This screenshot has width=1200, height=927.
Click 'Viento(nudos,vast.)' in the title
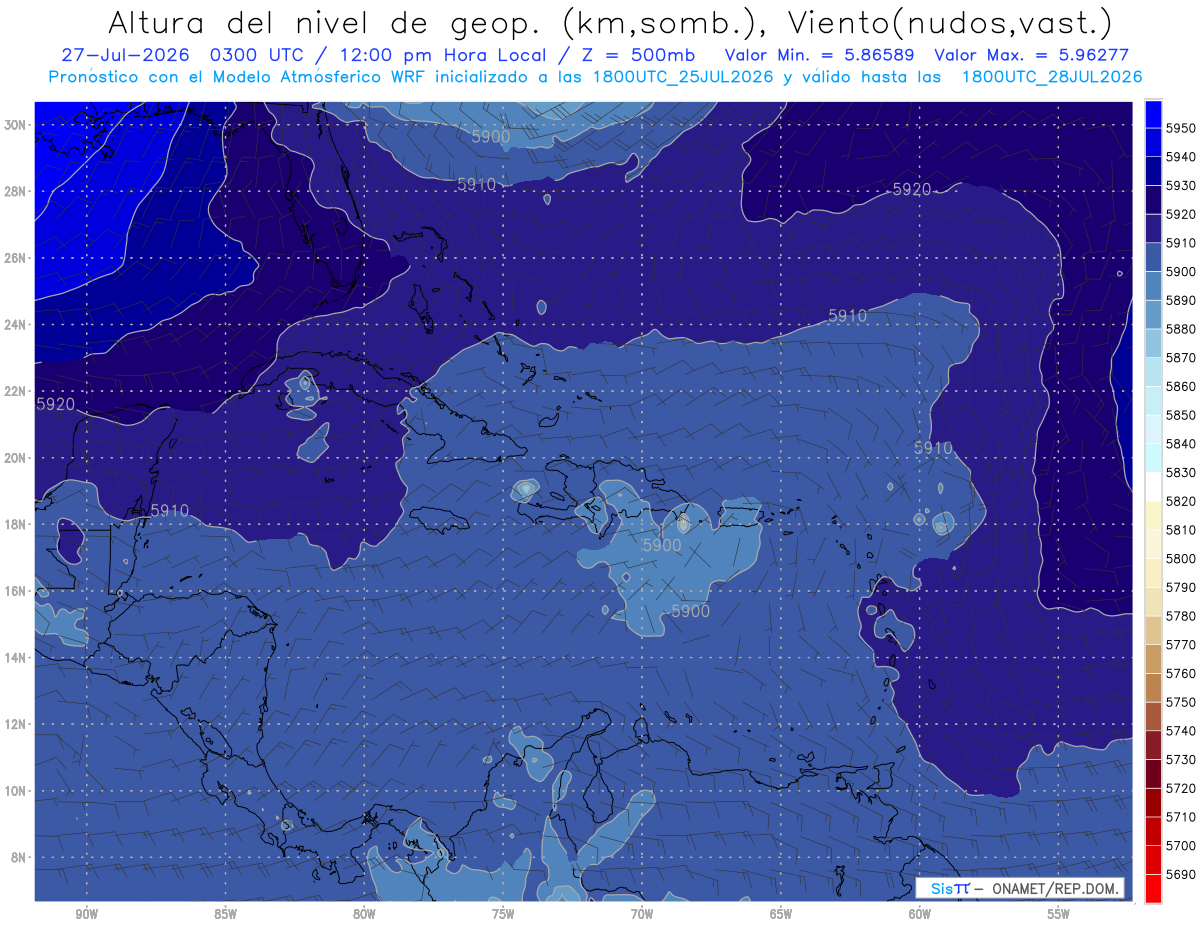point(950,22)
